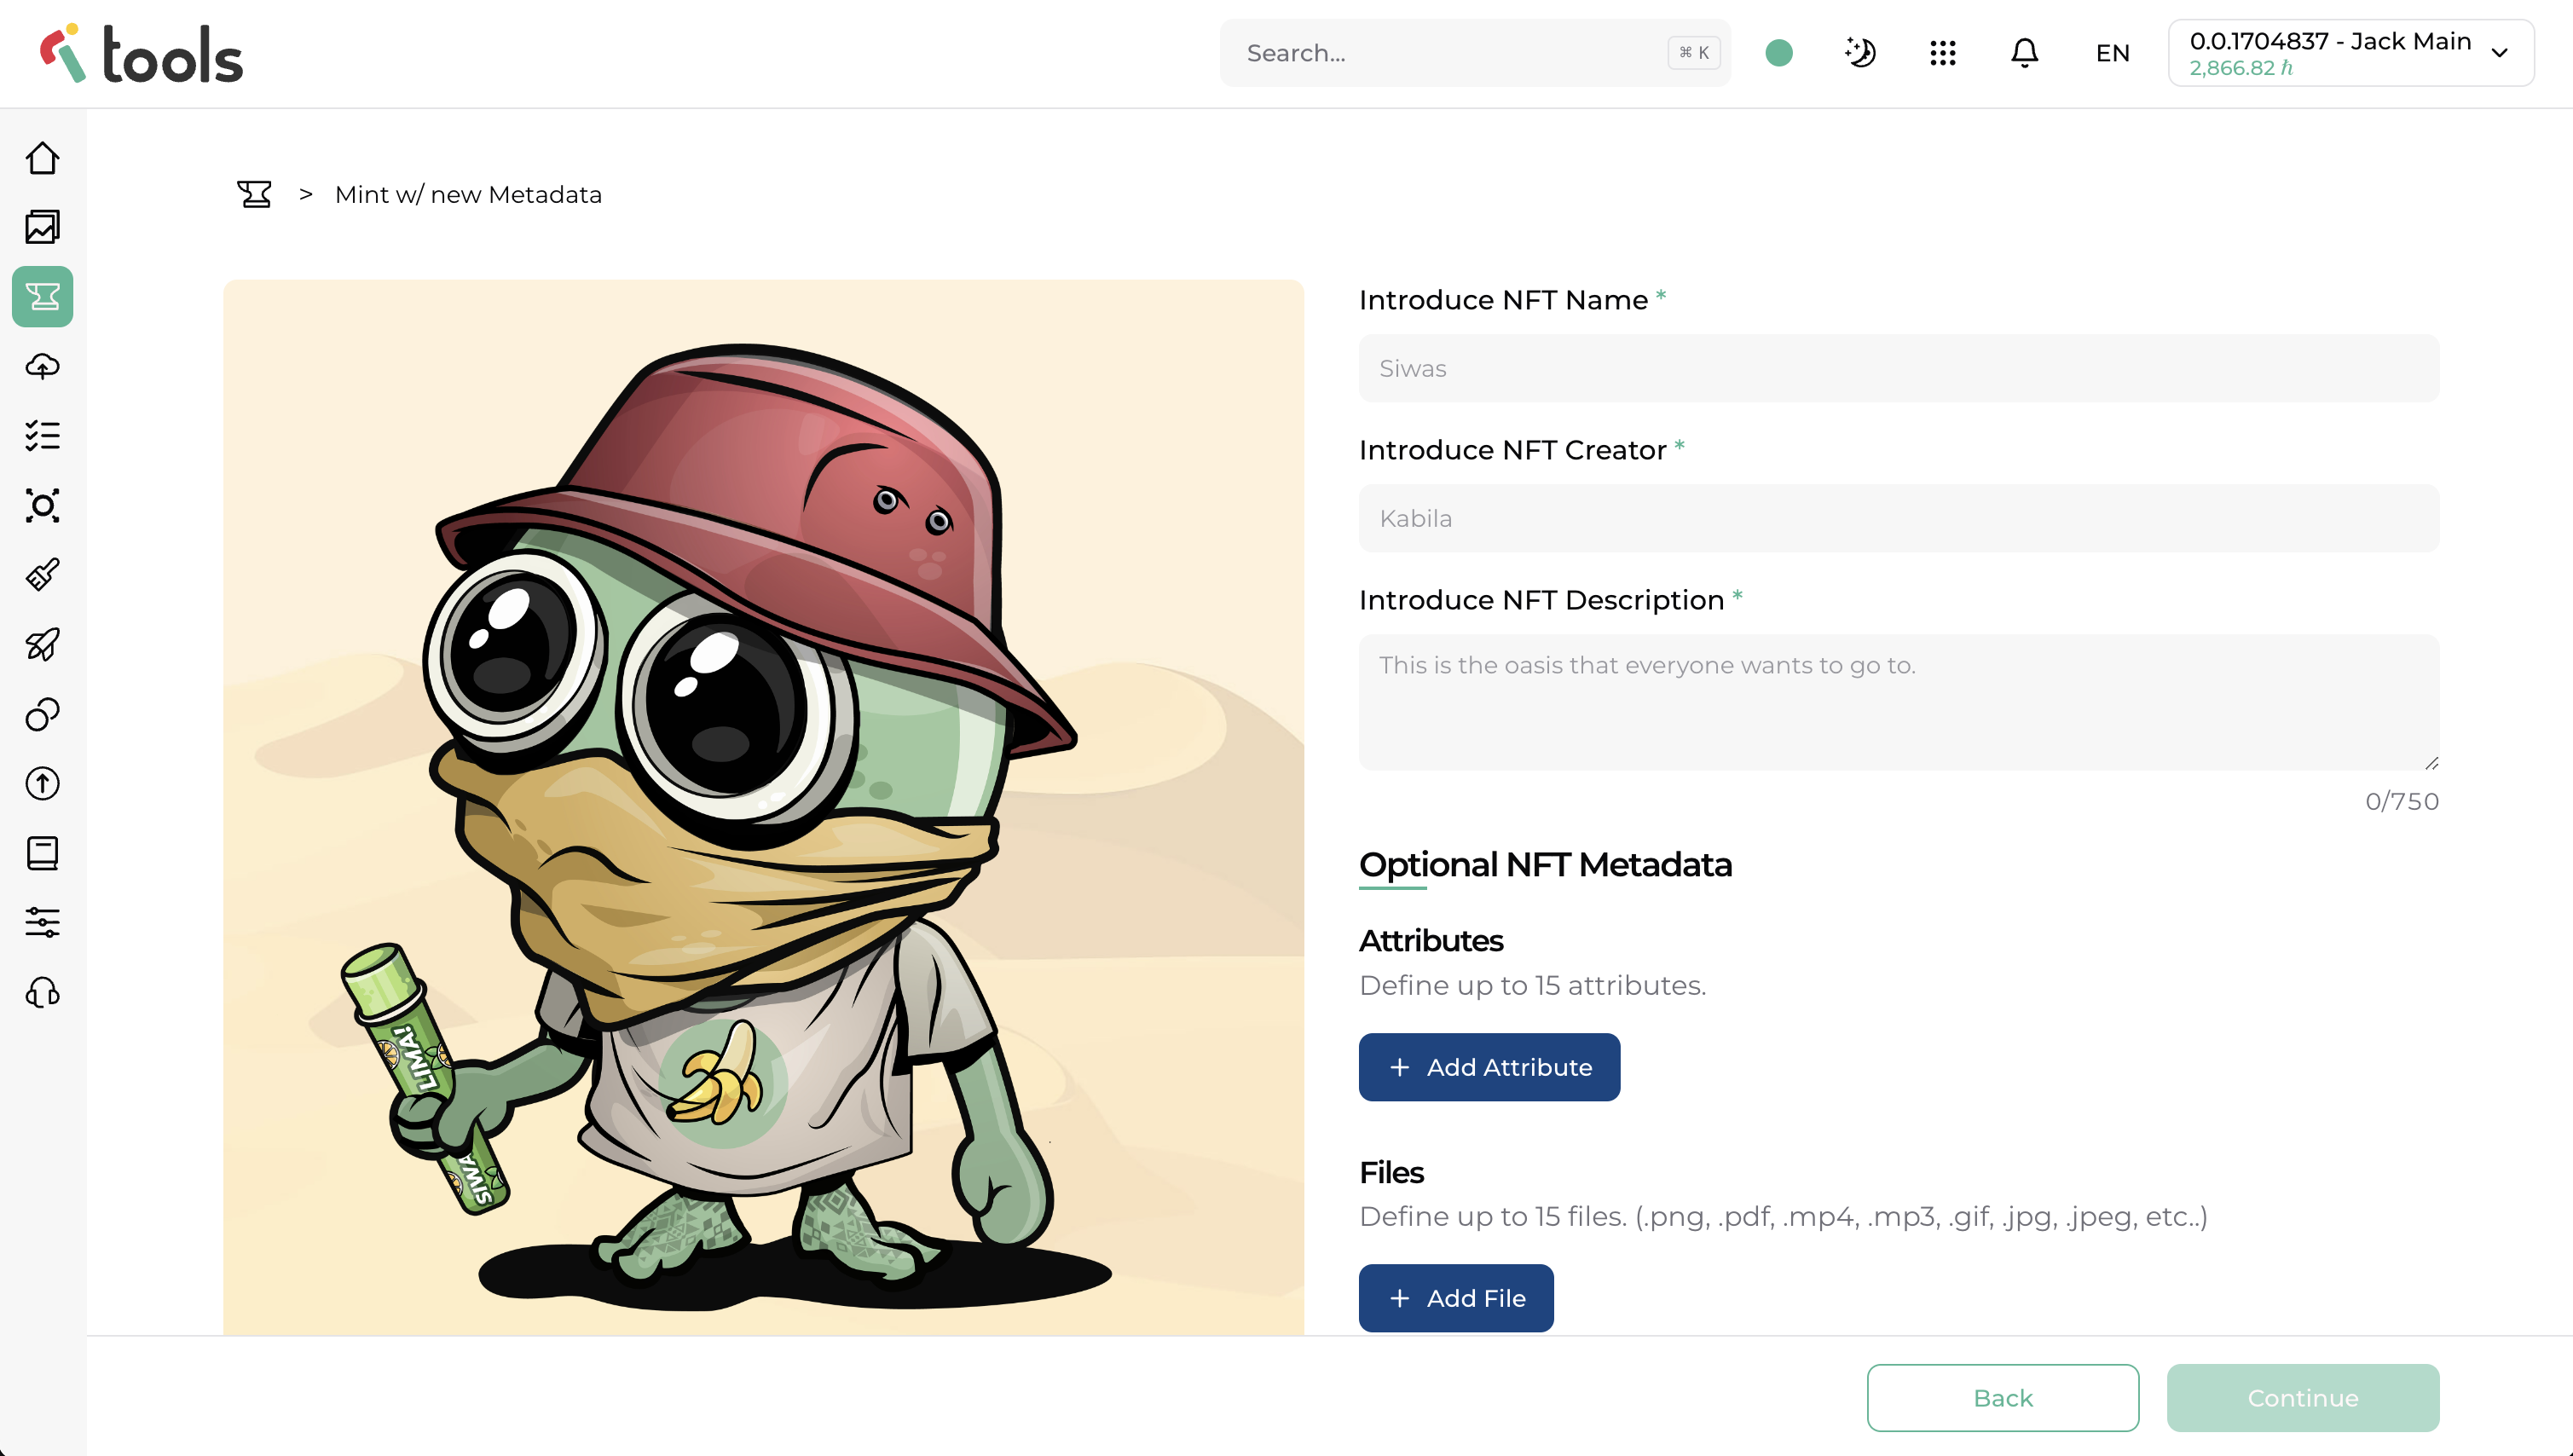Screen dimensions: 2573x1456
Task: Focus the NFT Name input field
Action: tap(1897, 368)
